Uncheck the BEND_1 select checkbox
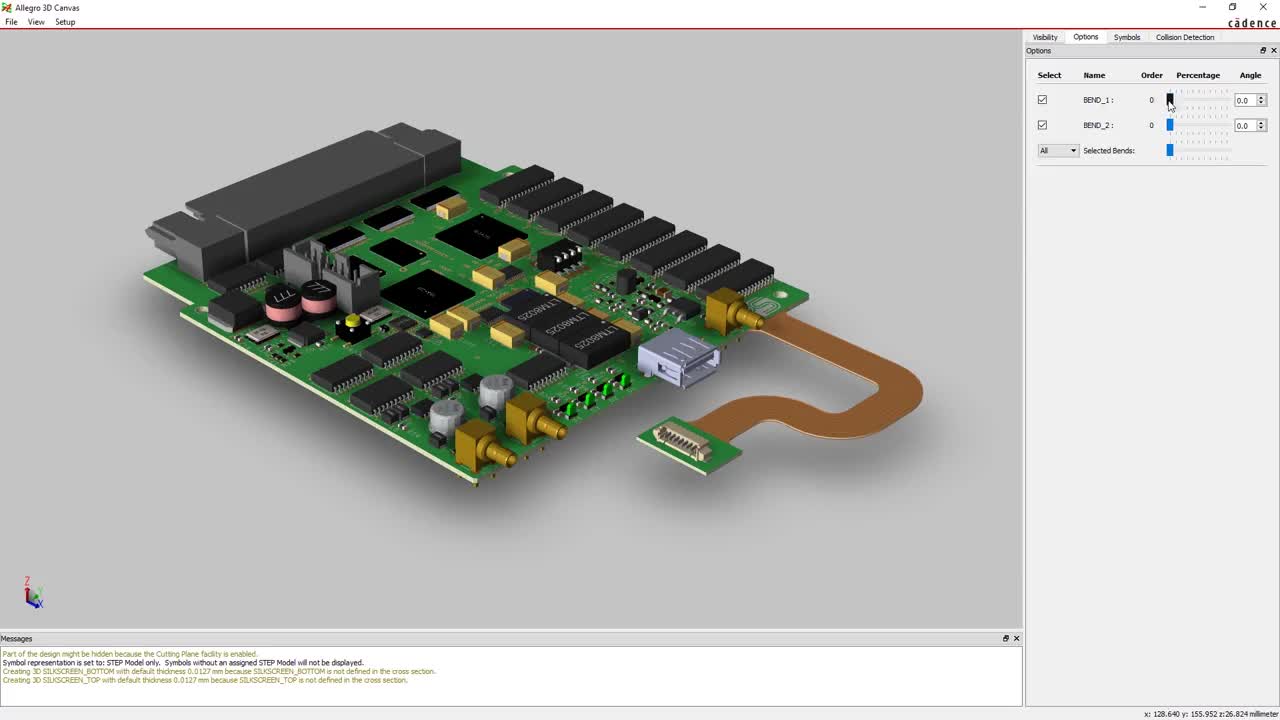 pyautogui.click(x=1042, y=99)
